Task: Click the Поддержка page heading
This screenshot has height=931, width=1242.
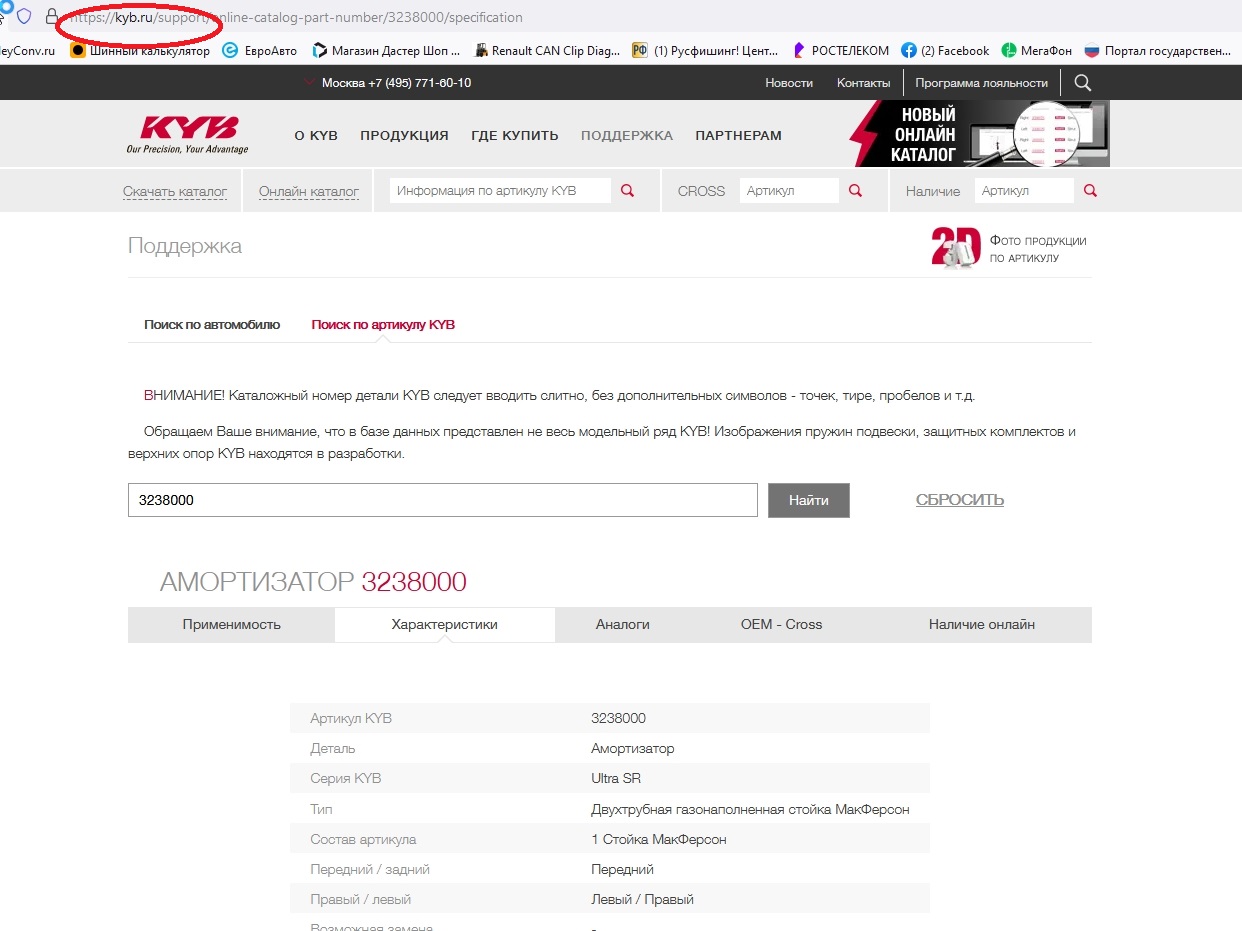Action: pyautogui.click(x=185, y=246)
